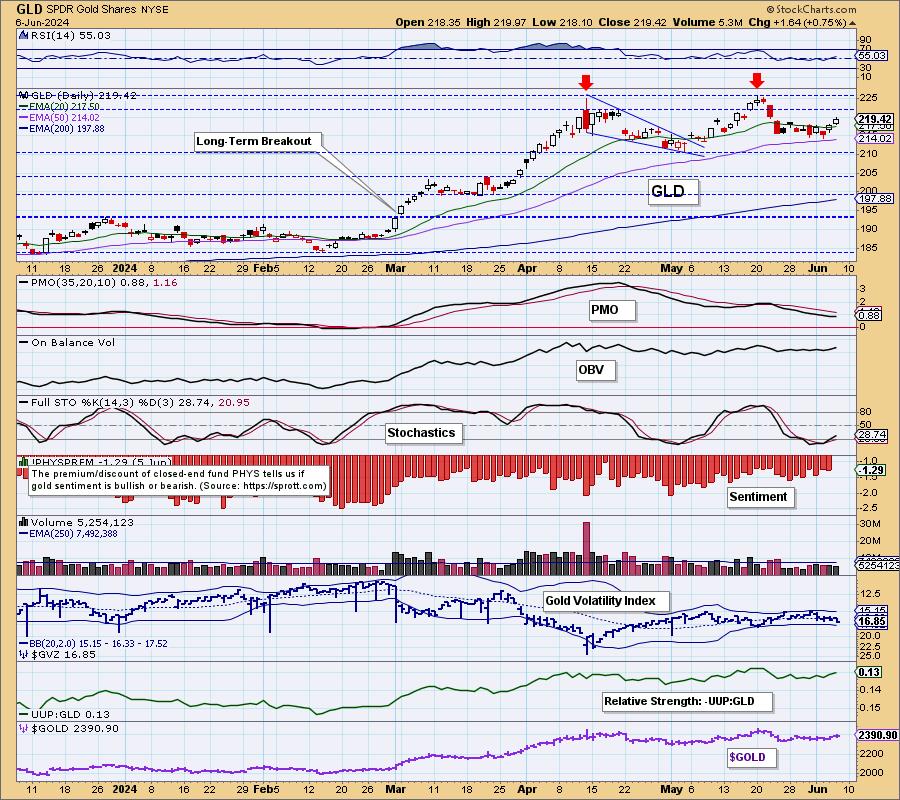Click the 0.13 relative strength value tag
The image size is (900, 800).
click(869, 672)
